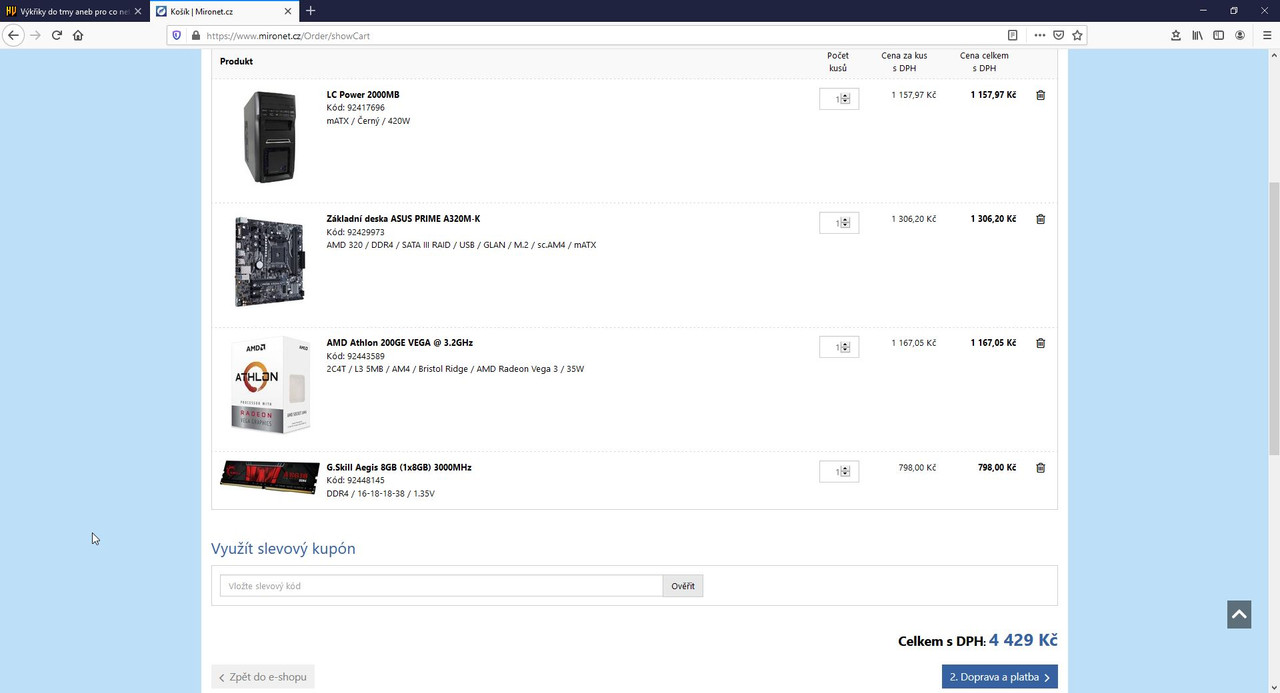1280x693 pixels.
Task: Click Cena celkem s DPH header
Action: [984, 62]
